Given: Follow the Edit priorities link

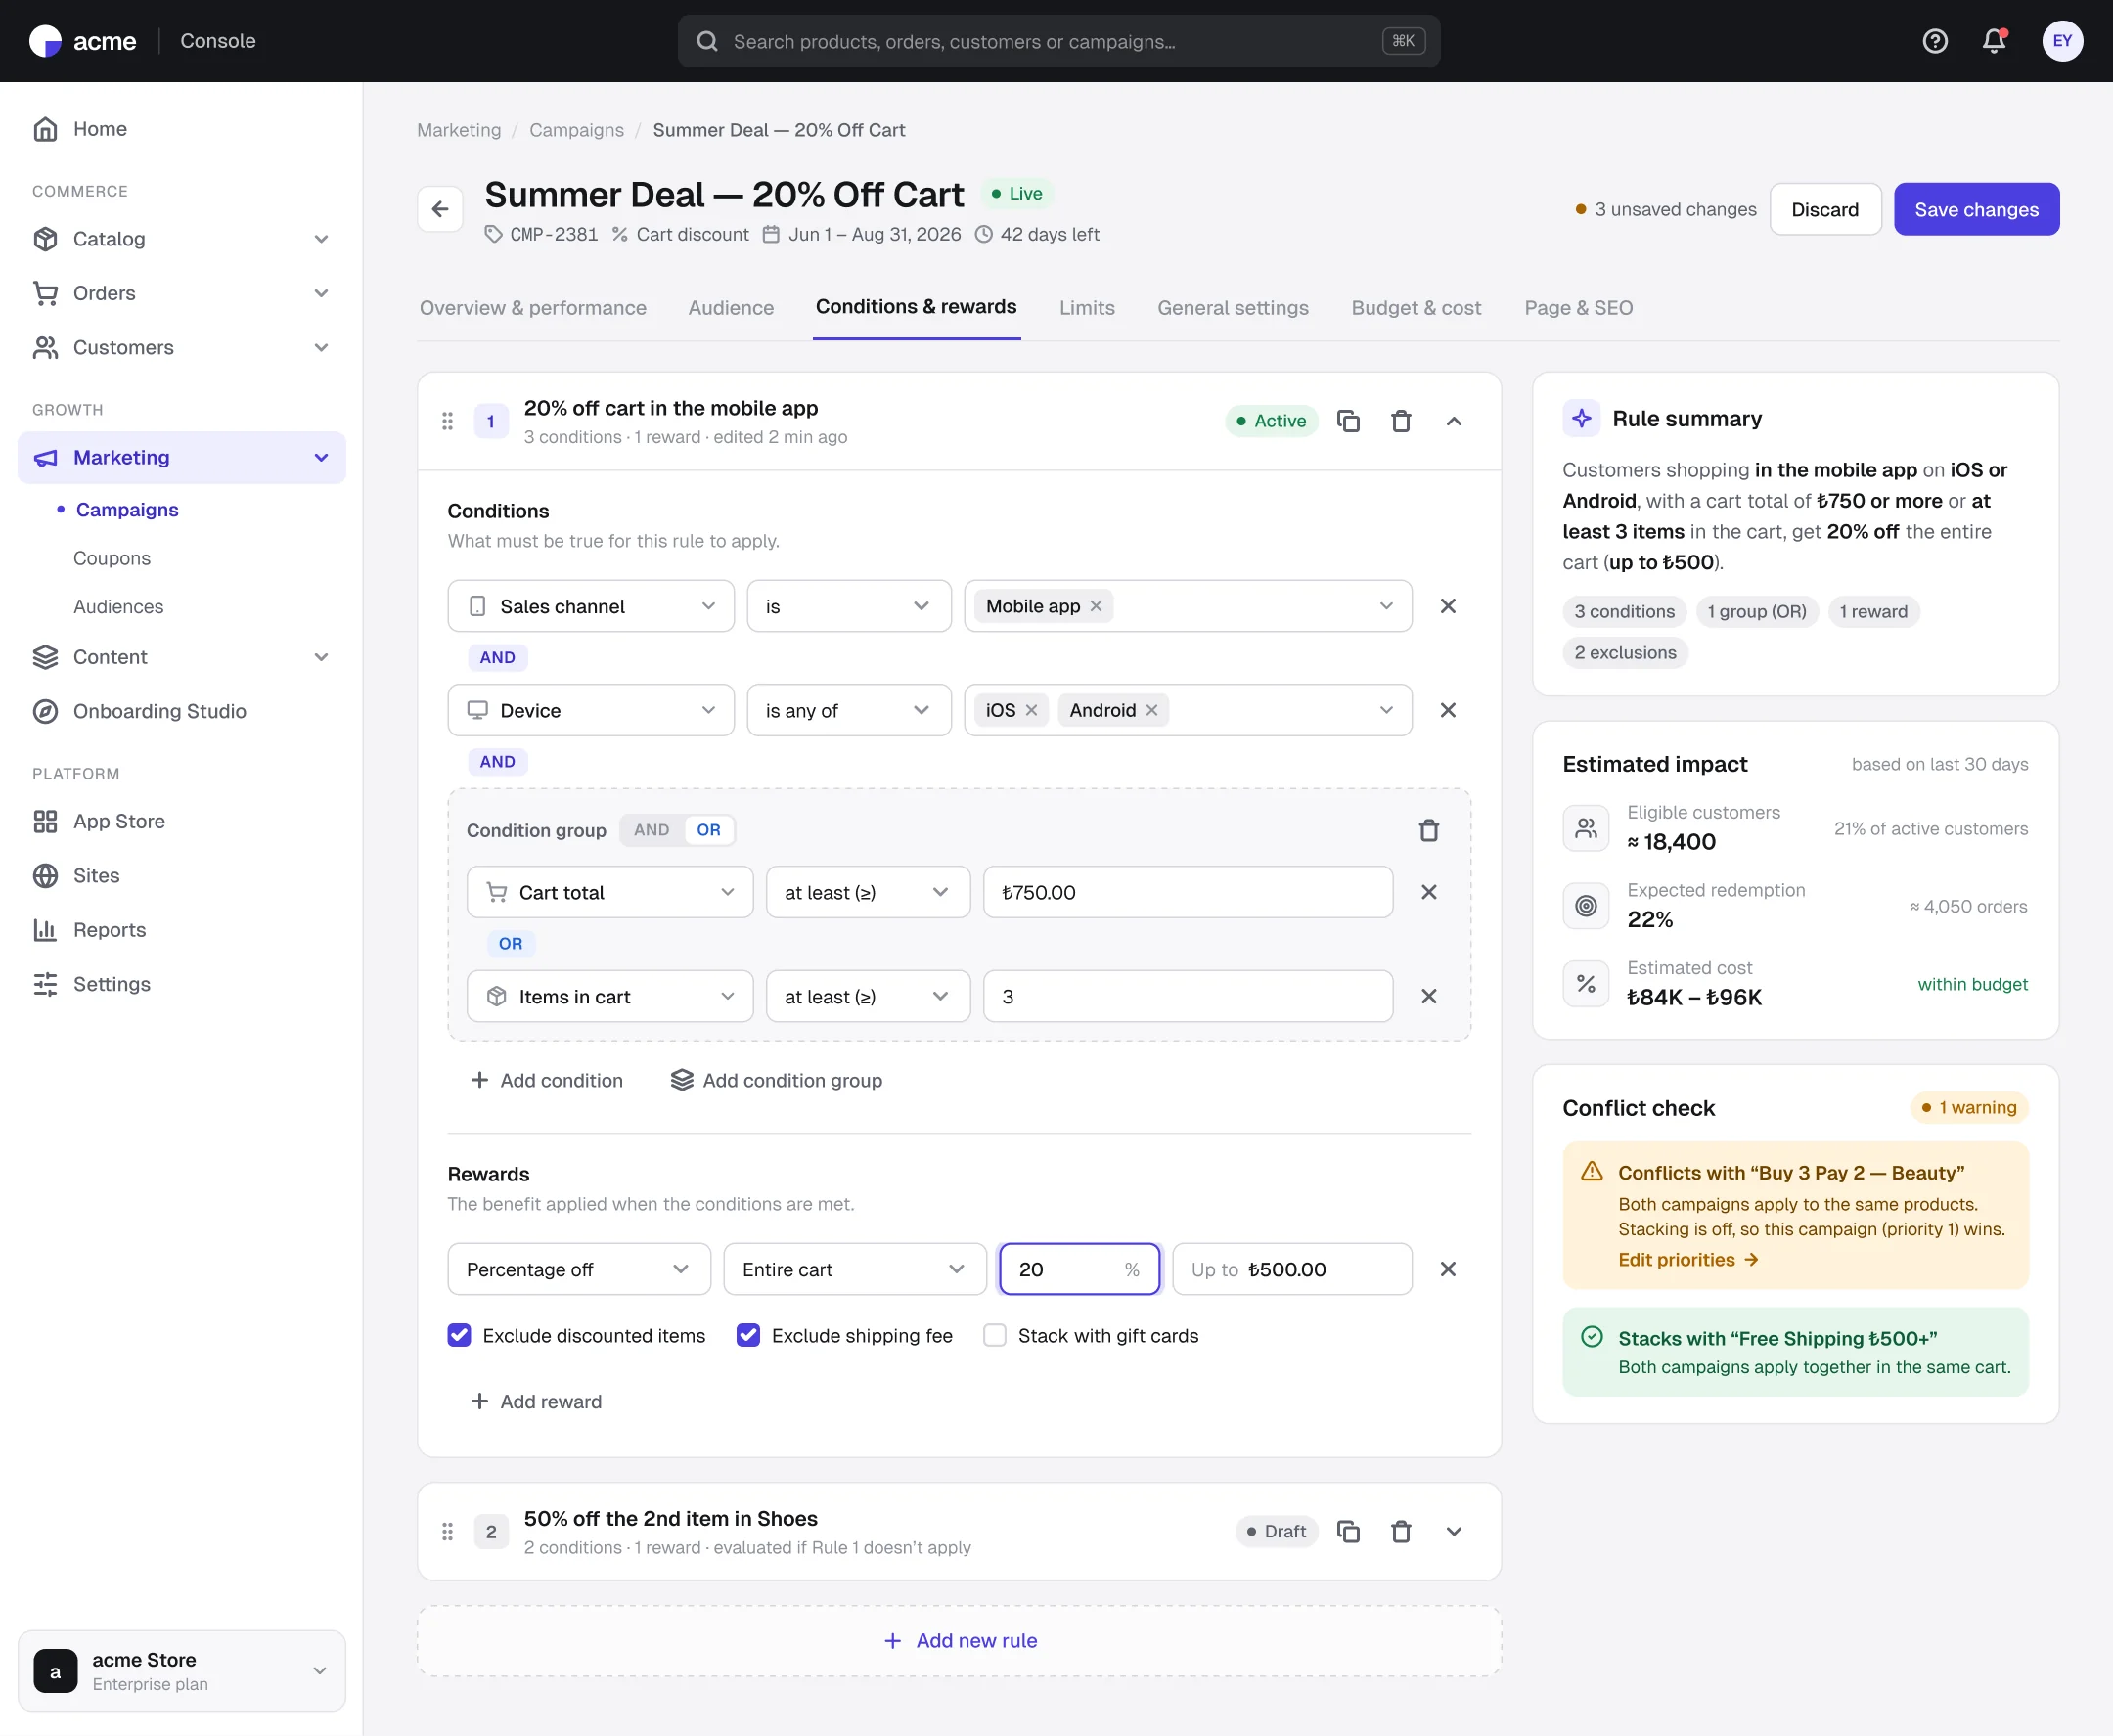Looking at the screenshot, I should tap(1689, 1260).
